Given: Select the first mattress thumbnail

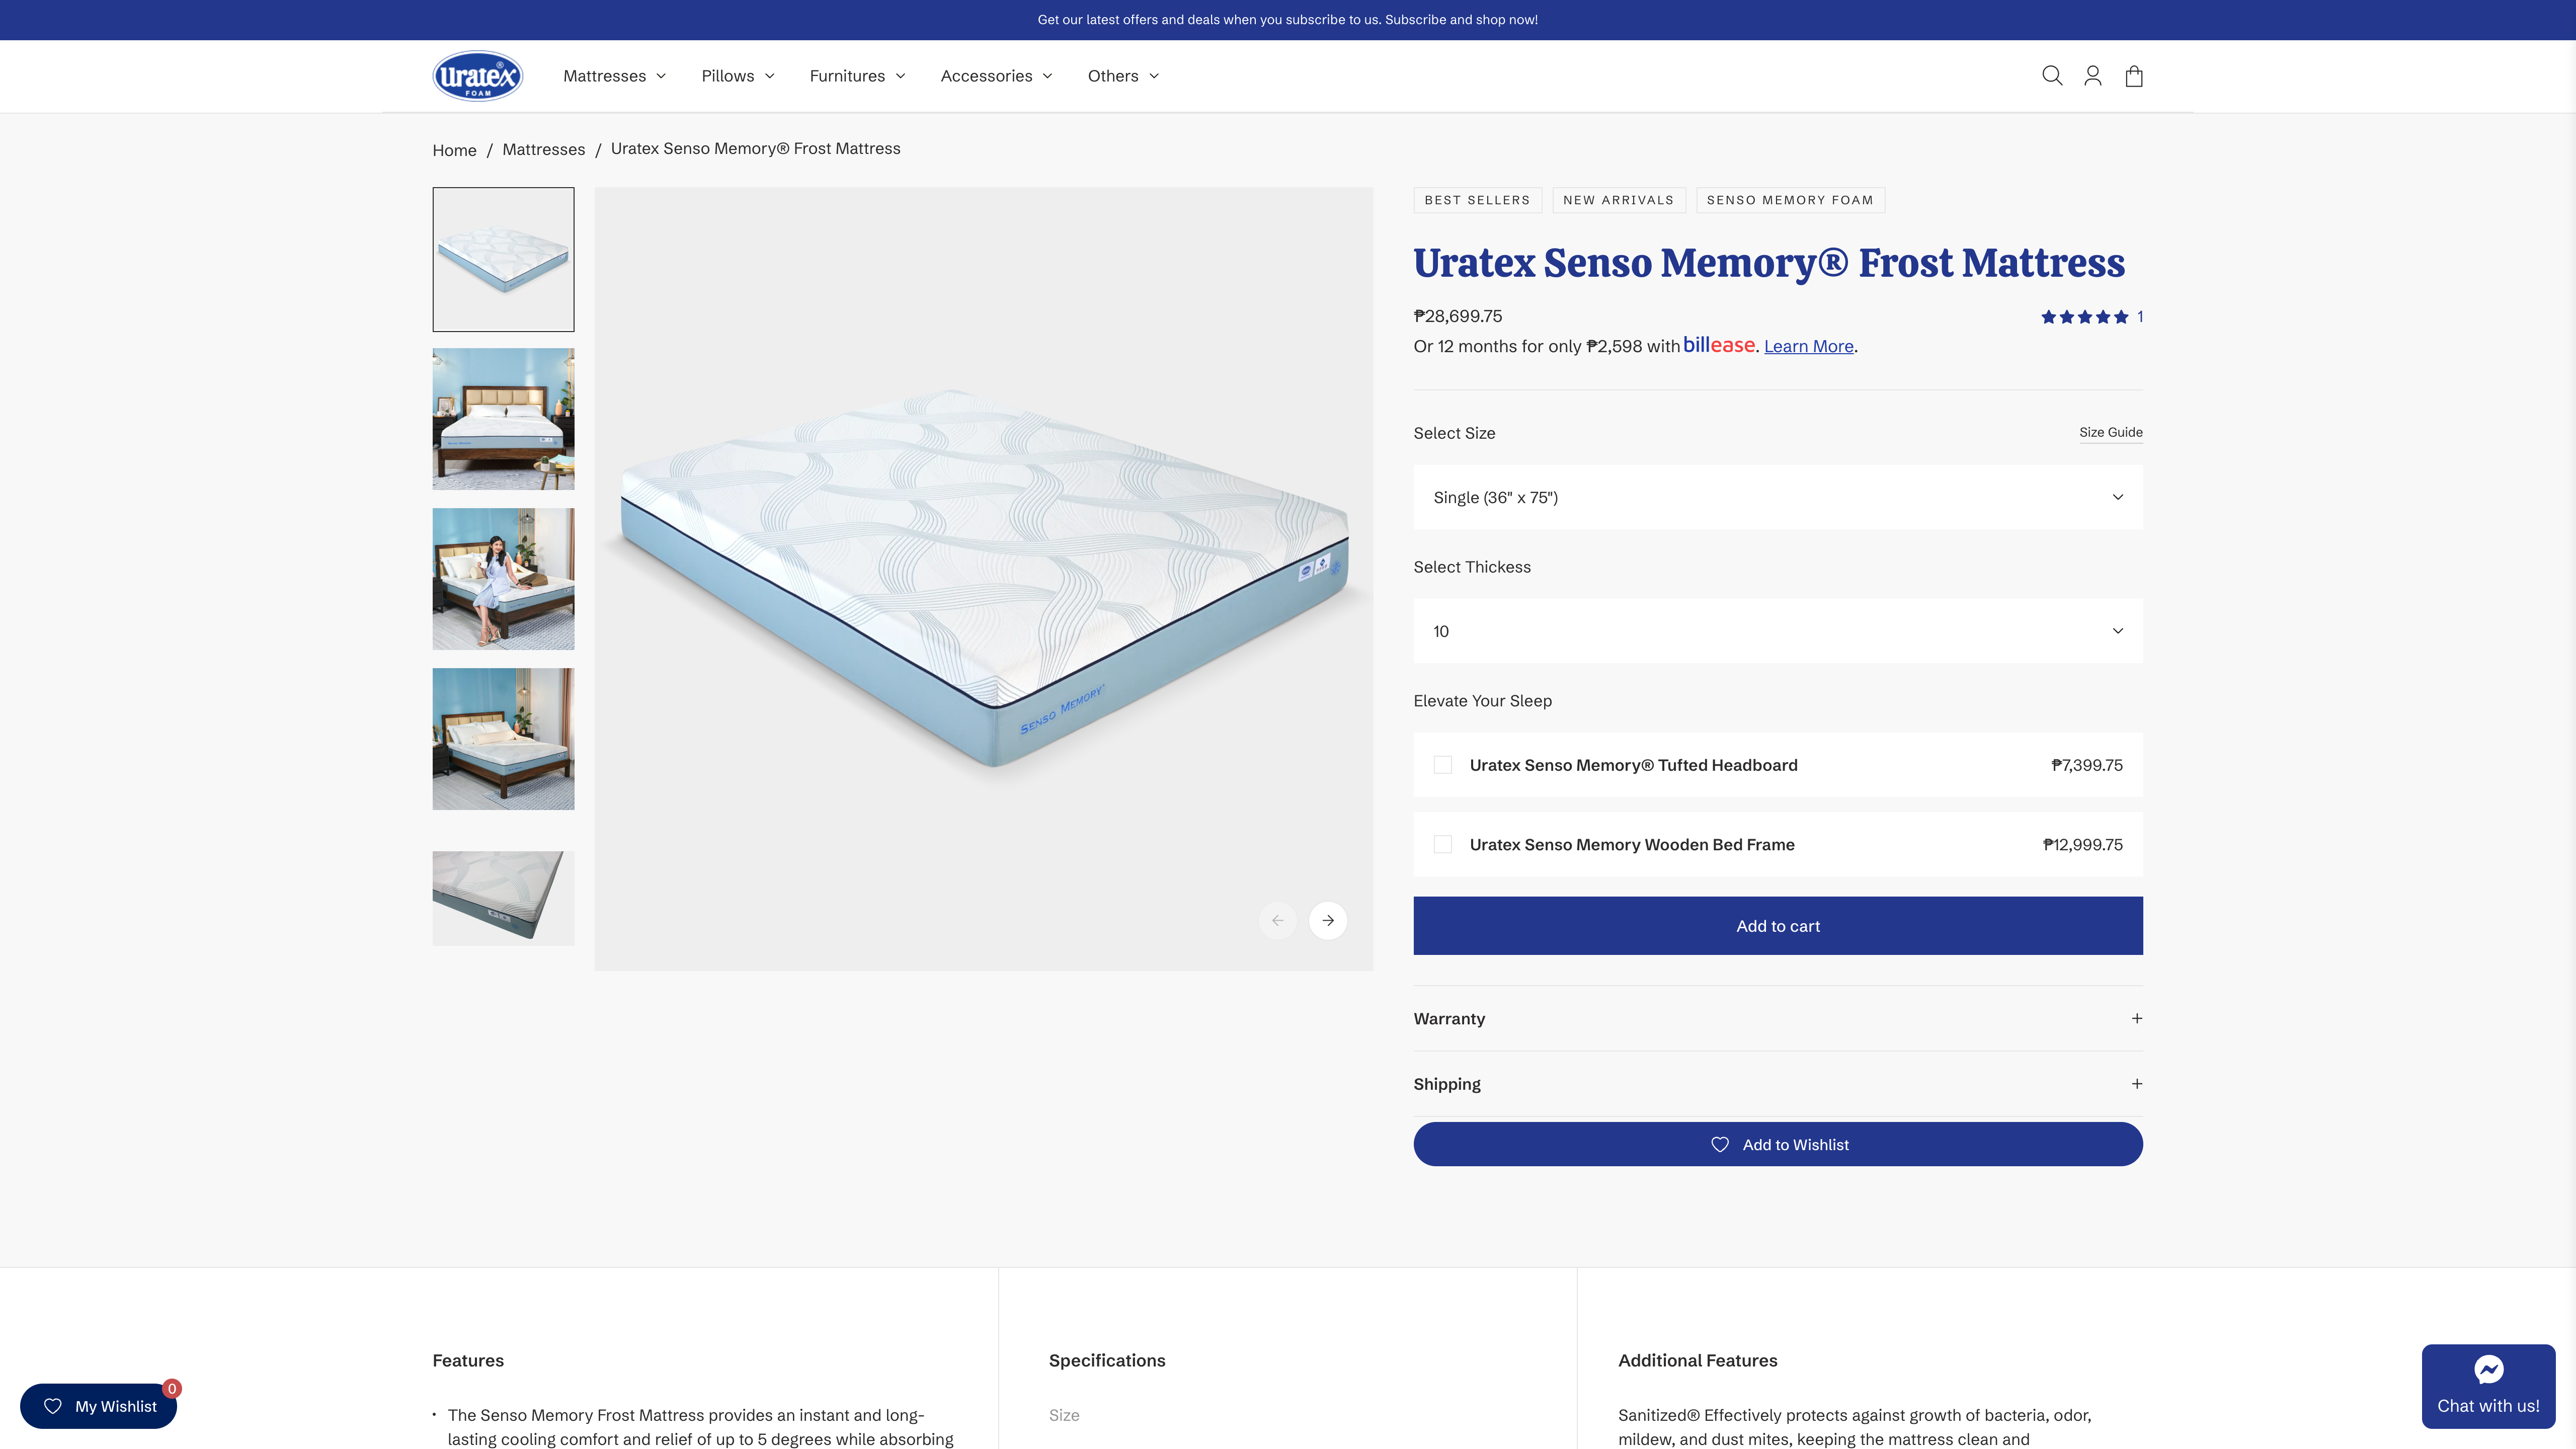Looking at the screenshot, I should (x=503, y=259).
